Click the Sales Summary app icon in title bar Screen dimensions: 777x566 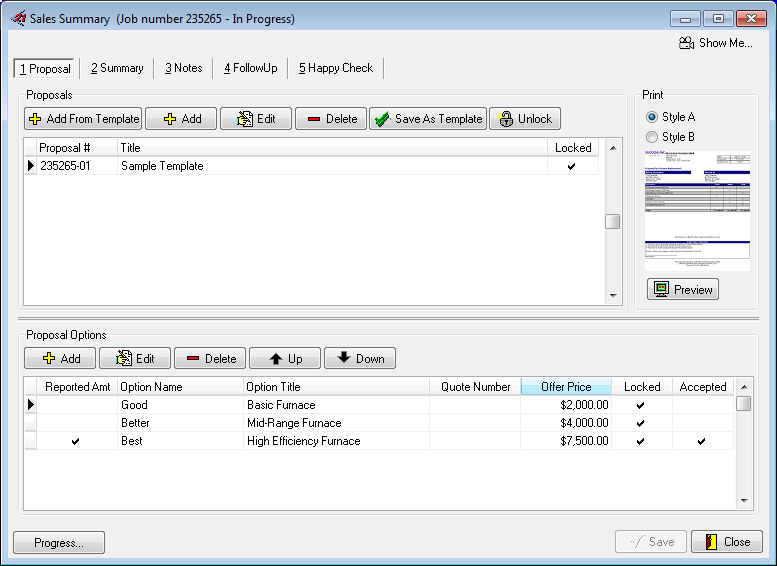pos(18,18)
